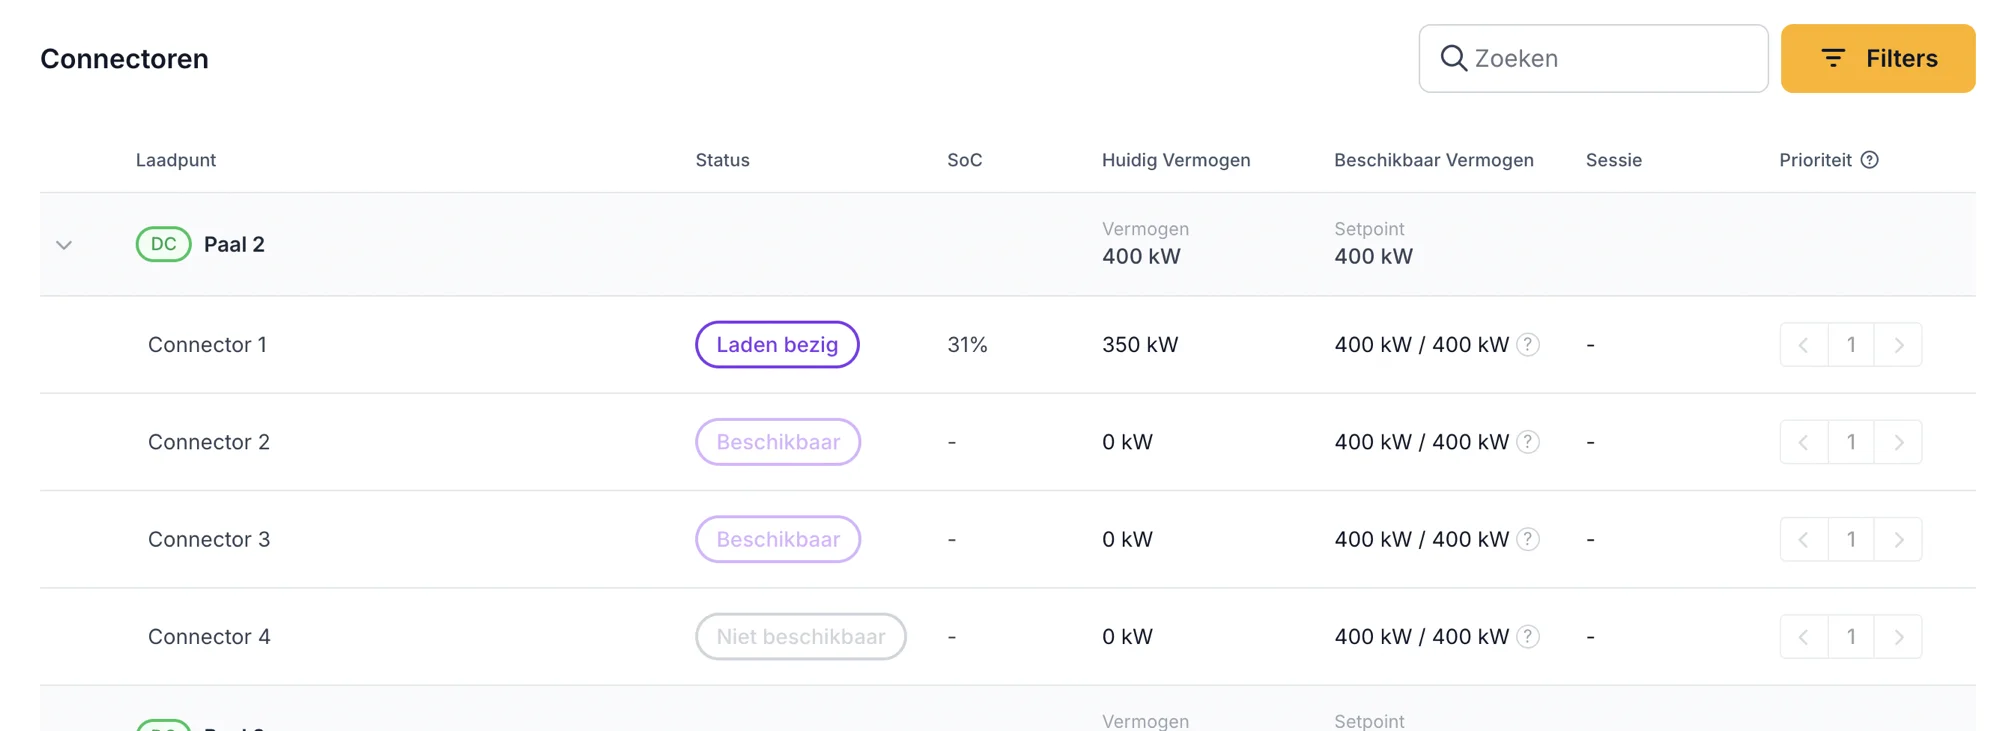Click Connector 3 Beschikbaar status badge

click(x=778, y=539)
